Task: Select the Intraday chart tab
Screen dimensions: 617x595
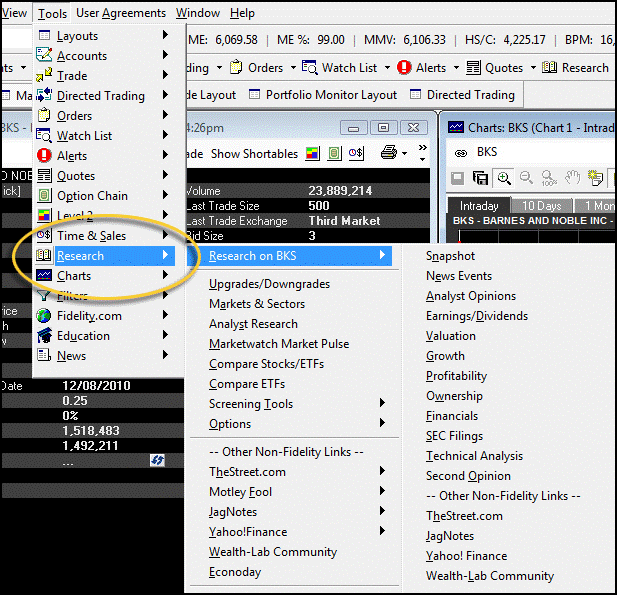Action: 479,206
